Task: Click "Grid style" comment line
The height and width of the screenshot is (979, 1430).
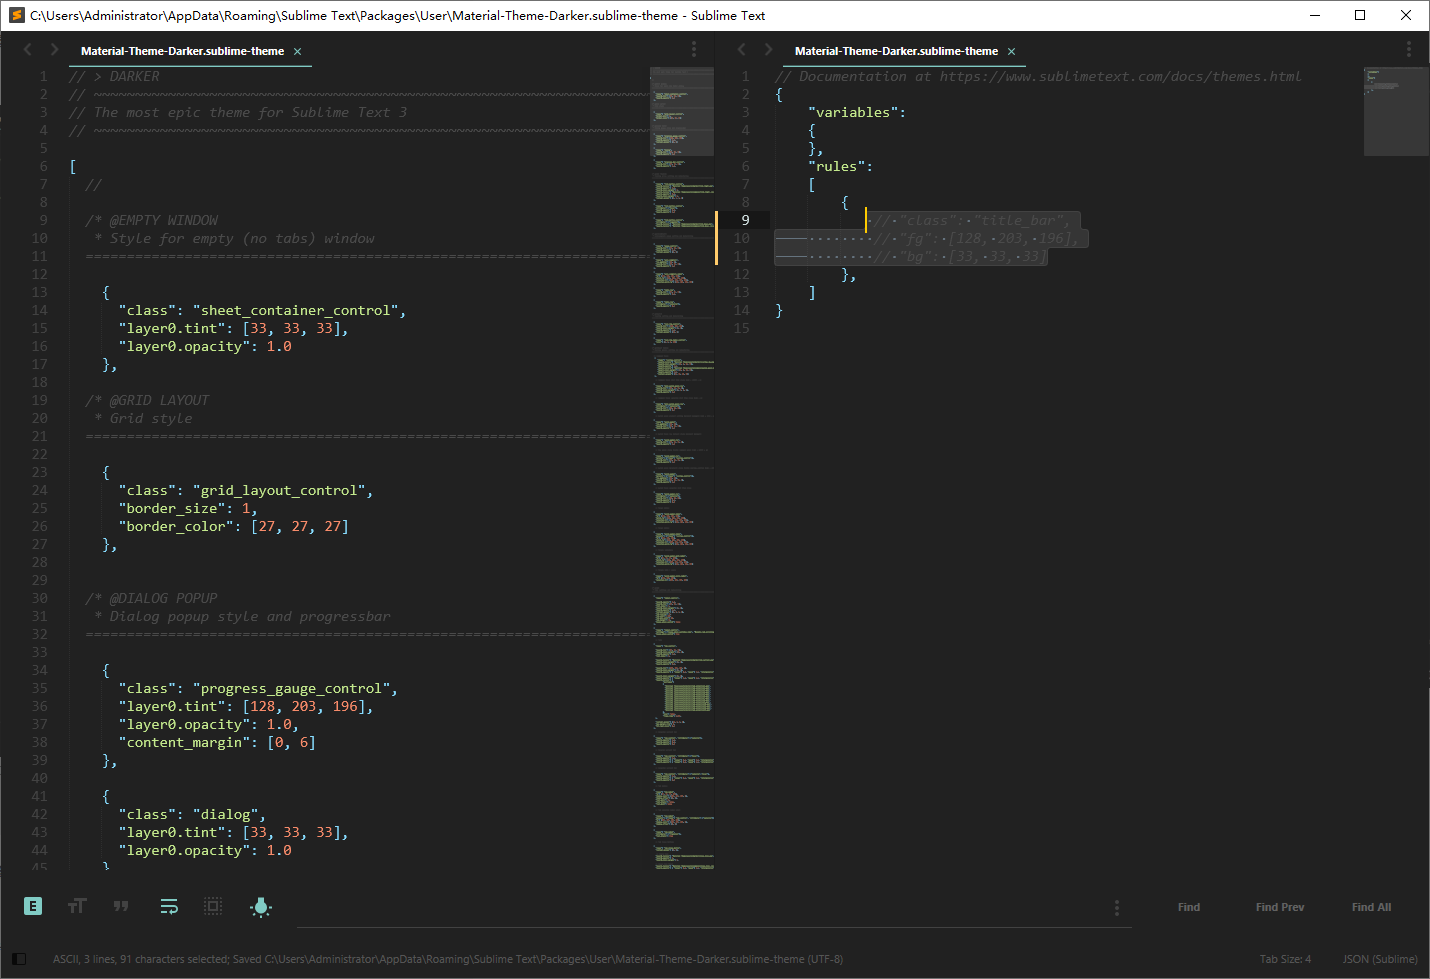Action: pyautogui.click(x=151, y=418)
